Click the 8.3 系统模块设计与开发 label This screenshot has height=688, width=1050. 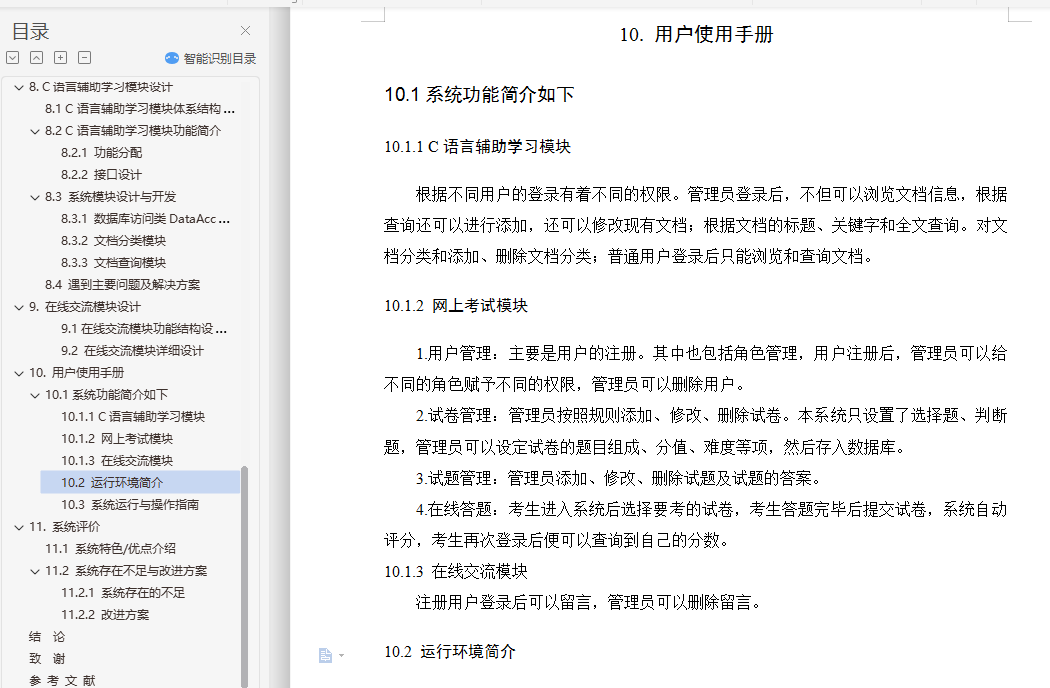click(x=110, y=197)
